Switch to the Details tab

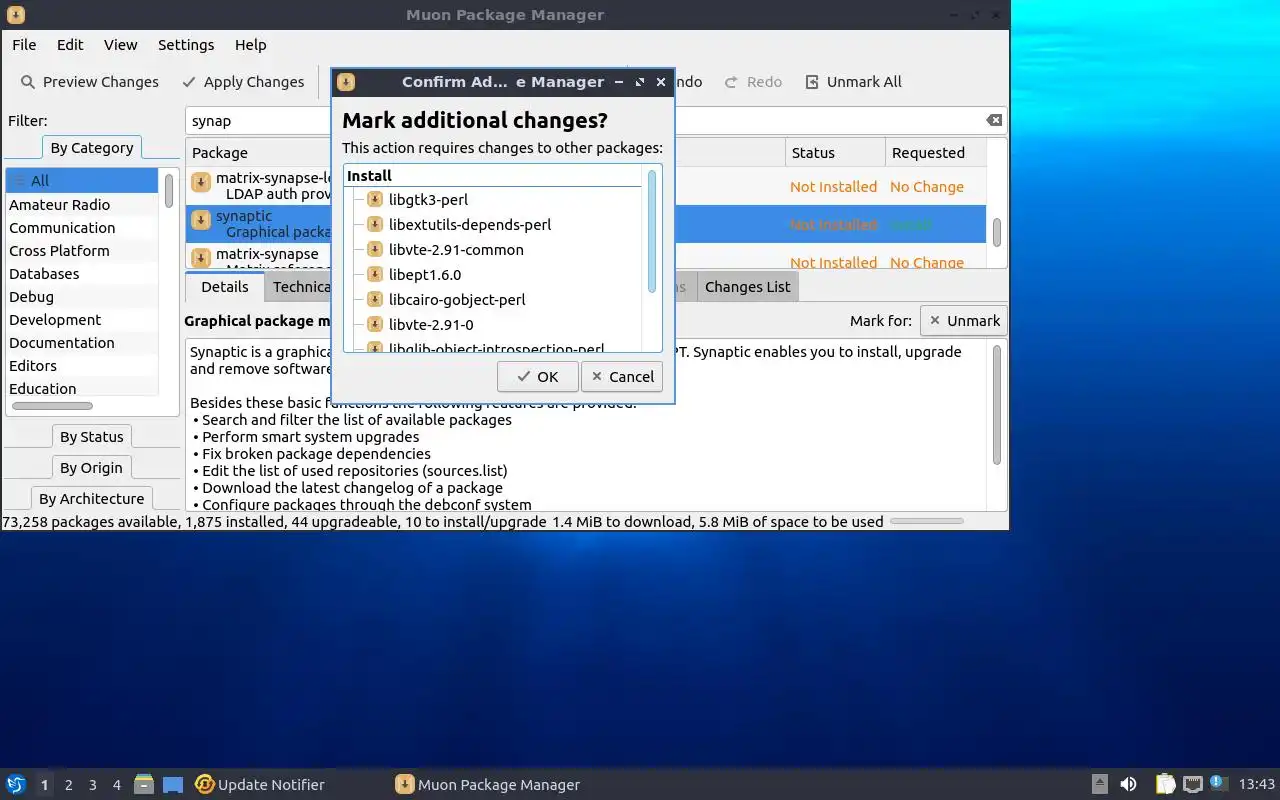(x=225, y=287)
